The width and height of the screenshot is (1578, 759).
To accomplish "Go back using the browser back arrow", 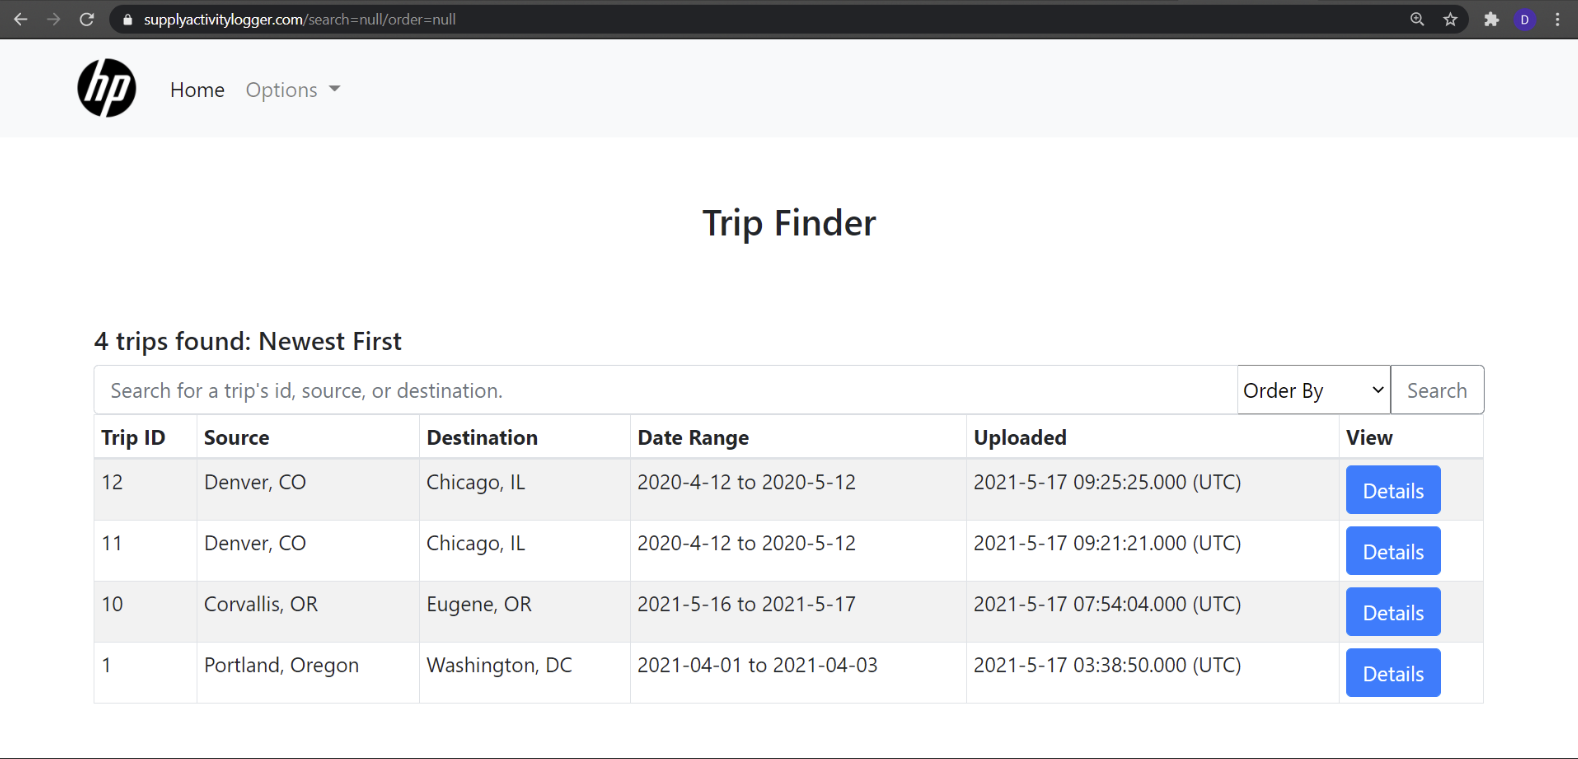I will click(x=20, y=19).
